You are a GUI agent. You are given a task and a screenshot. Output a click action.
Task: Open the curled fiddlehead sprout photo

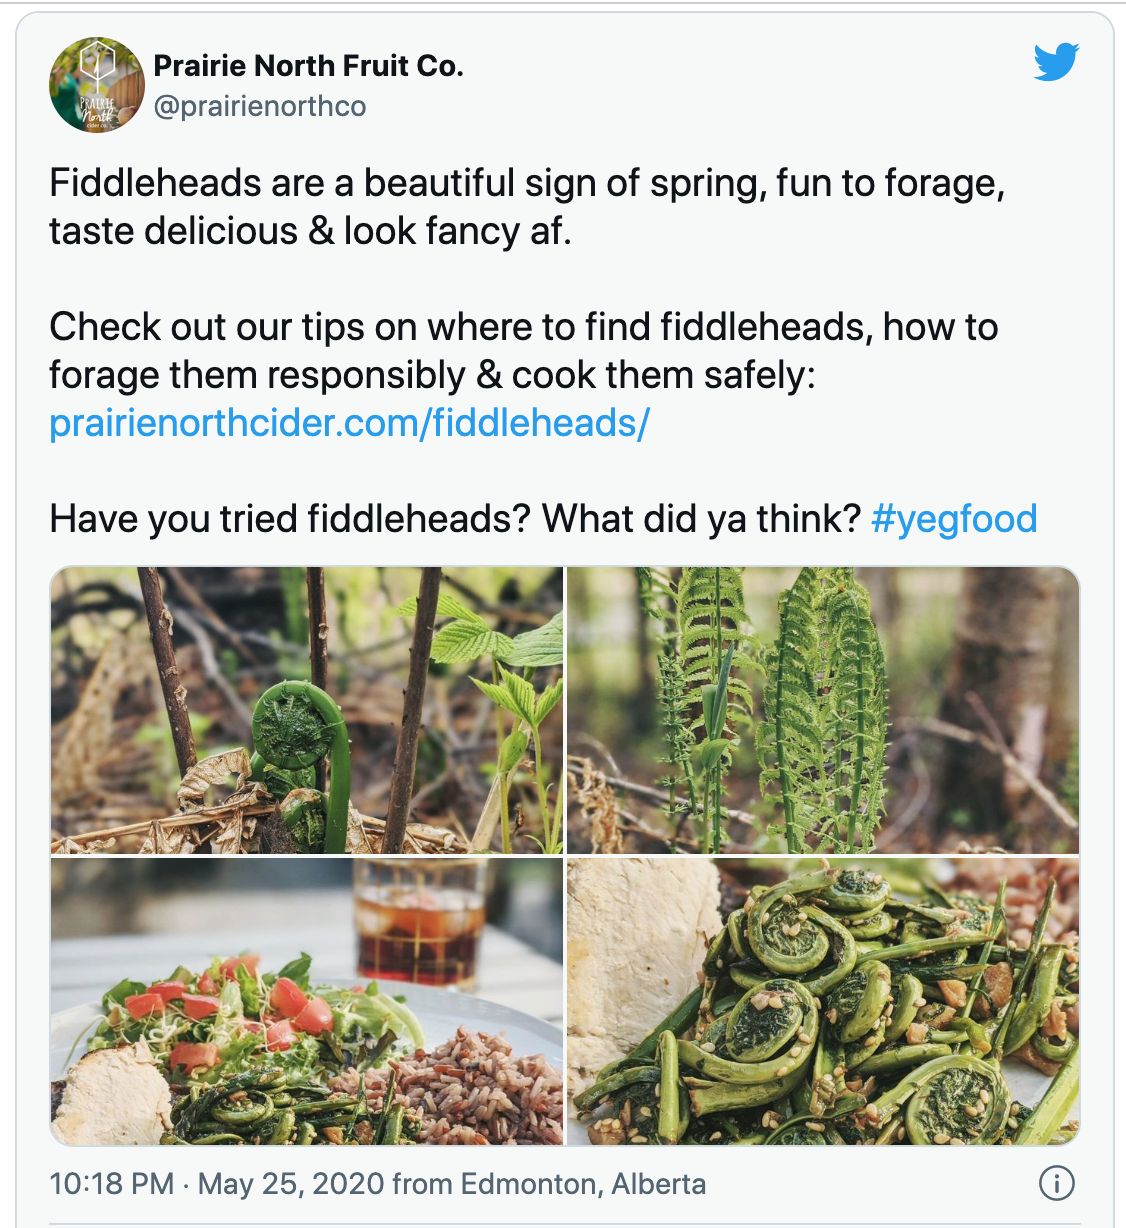pos(307,710)
